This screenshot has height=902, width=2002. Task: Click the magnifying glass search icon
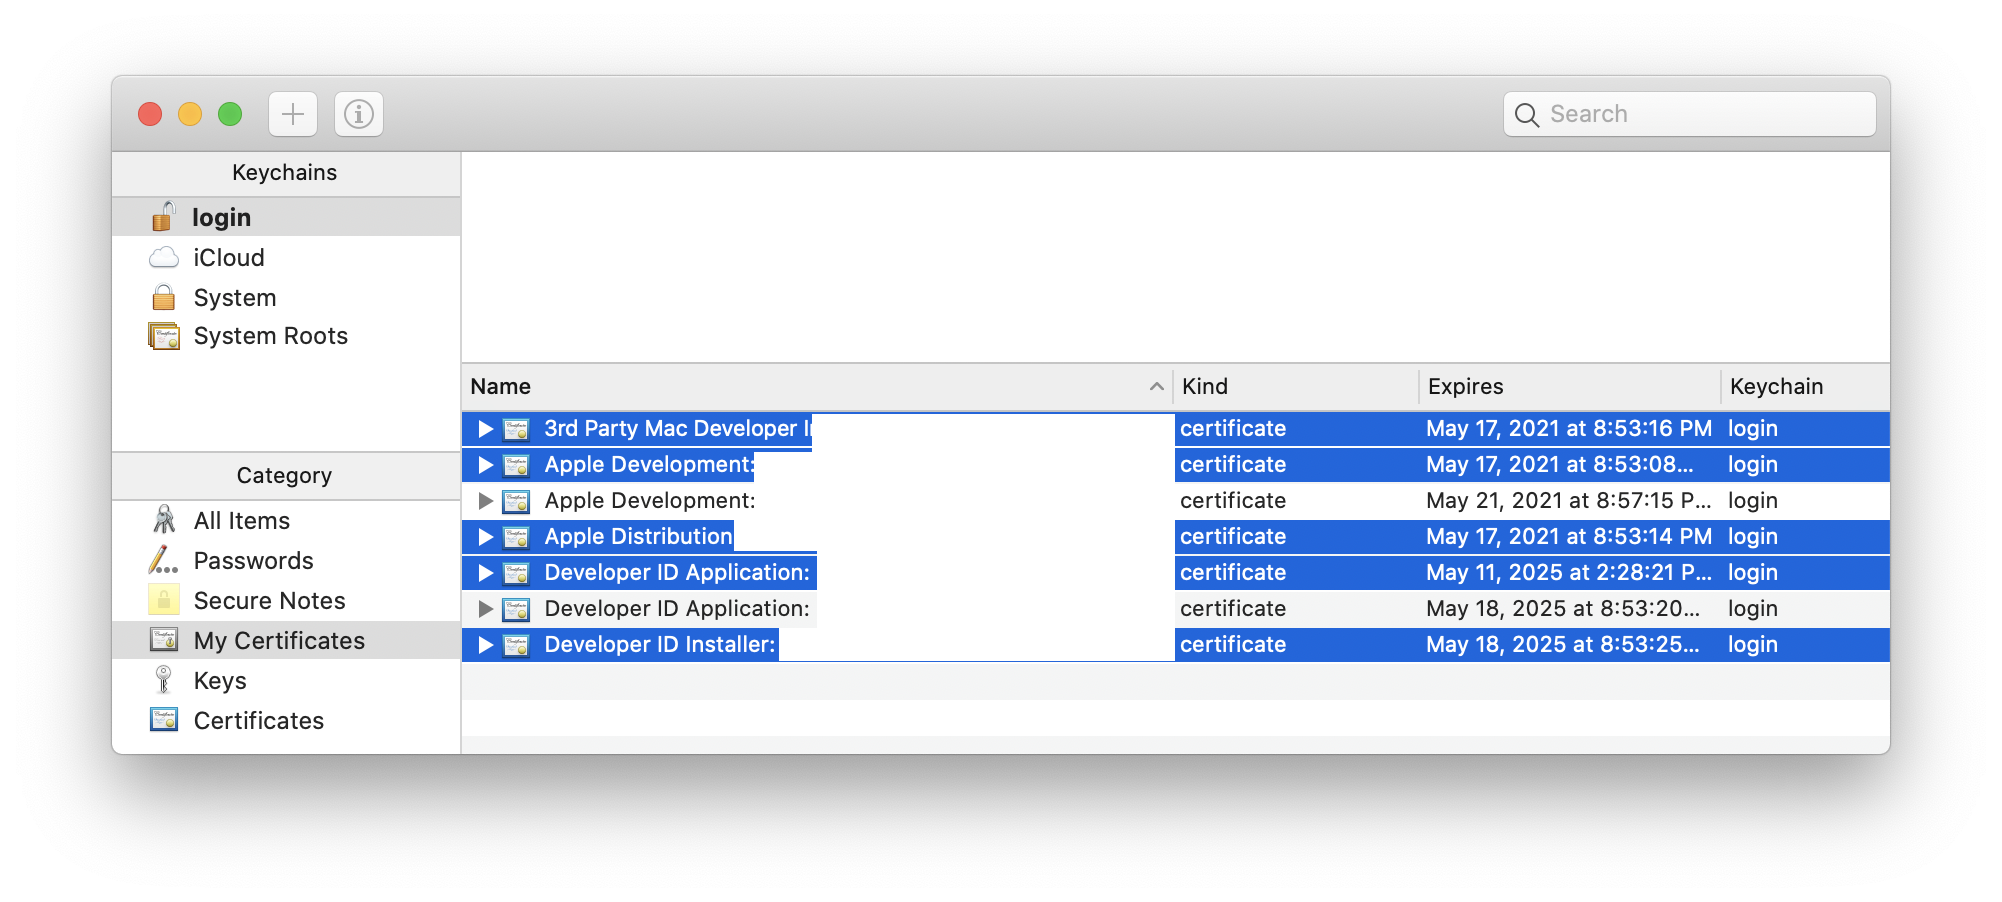coord(1527,115)
